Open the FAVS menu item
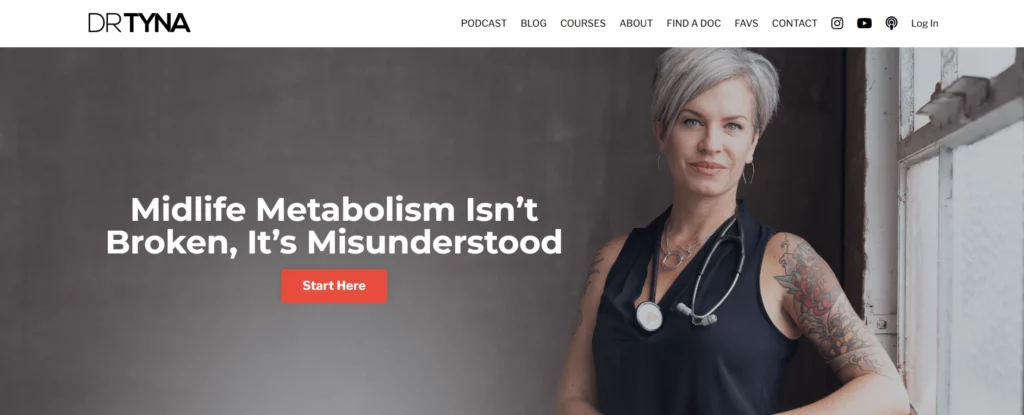 (x=746, y=24)
